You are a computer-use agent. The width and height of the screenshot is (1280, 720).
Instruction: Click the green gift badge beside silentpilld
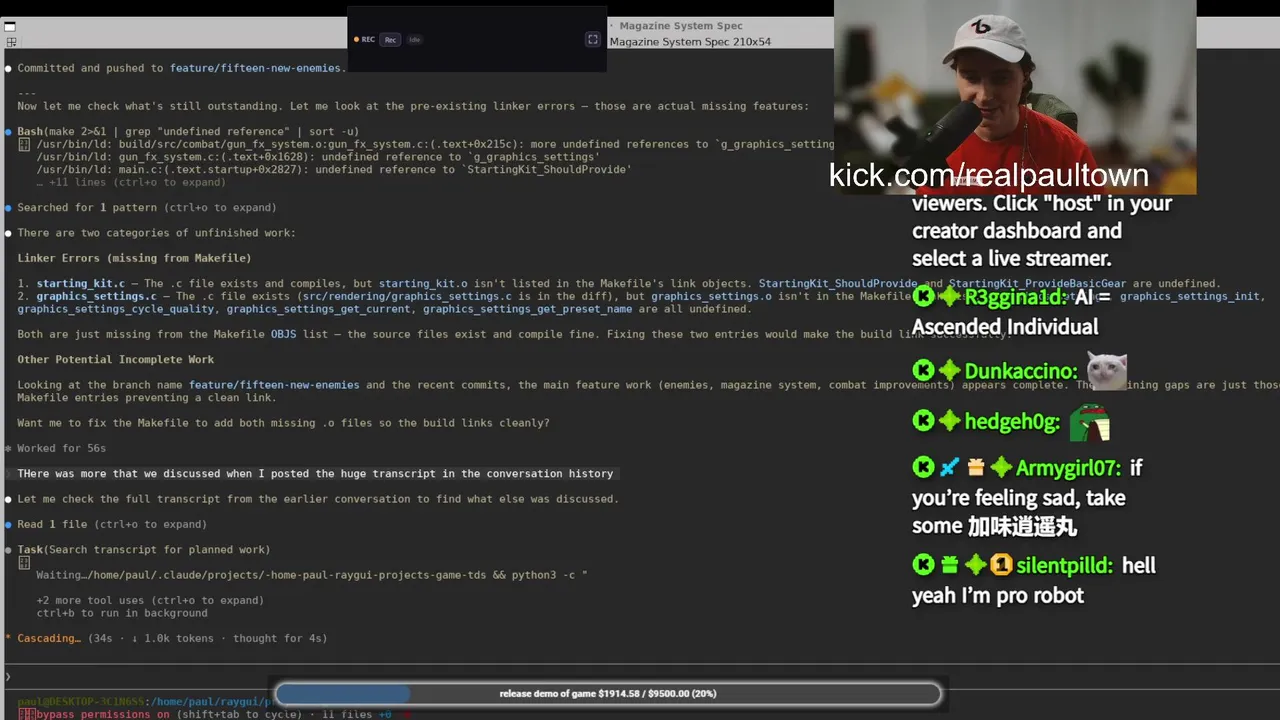tap(949, 566)
